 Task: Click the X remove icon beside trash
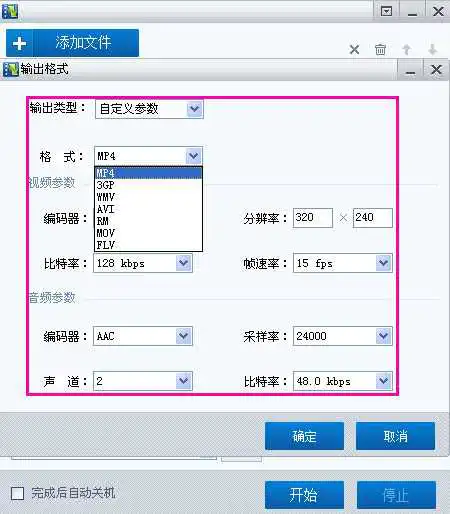pos(354,50)
